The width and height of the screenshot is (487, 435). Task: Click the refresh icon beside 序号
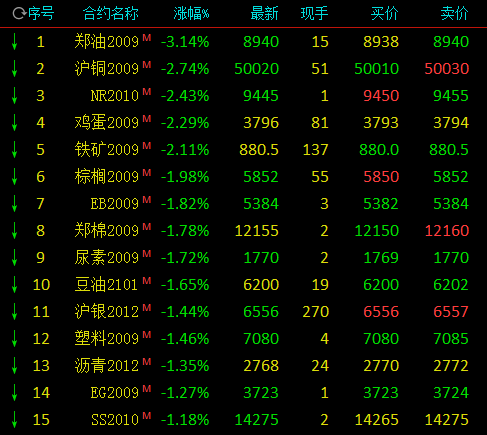(19, 14)
